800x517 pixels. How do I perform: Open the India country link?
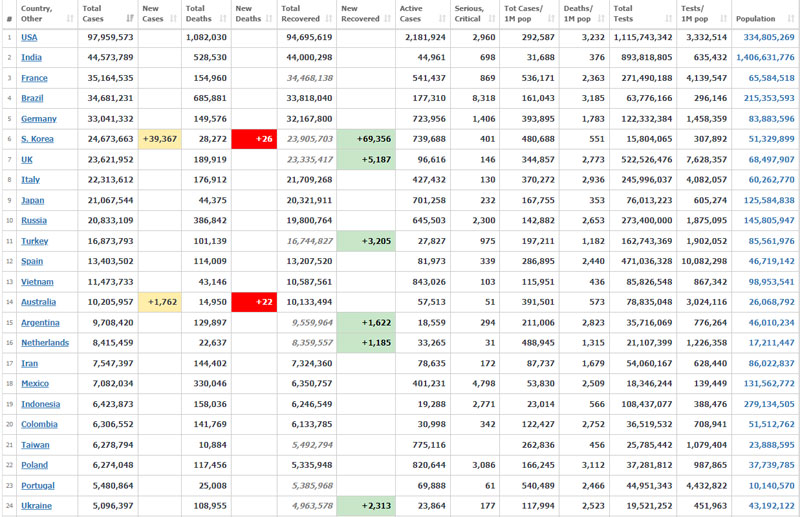tap(31, 58)
